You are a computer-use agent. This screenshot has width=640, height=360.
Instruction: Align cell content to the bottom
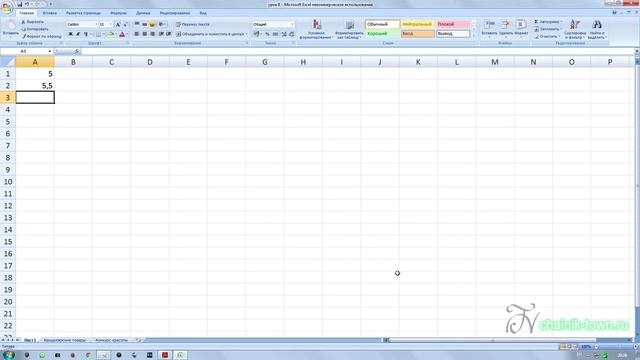pyautogui.click(x=152, y=24)
